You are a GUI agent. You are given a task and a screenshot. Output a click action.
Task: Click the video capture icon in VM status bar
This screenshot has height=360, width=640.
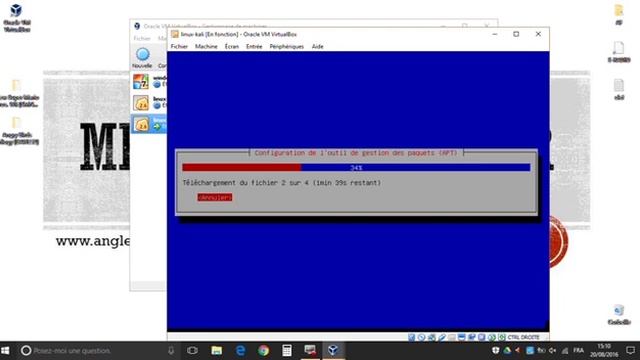click(472, 337)
